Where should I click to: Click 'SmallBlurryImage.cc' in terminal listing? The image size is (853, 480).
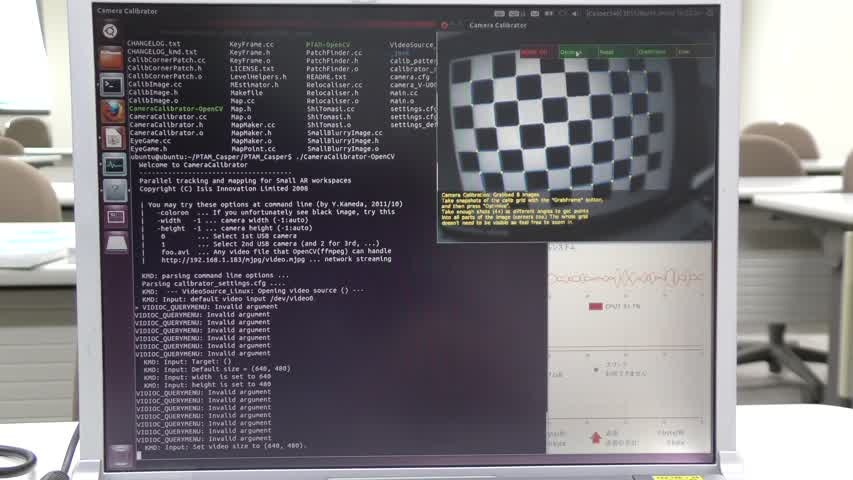[x=345, y=133]
